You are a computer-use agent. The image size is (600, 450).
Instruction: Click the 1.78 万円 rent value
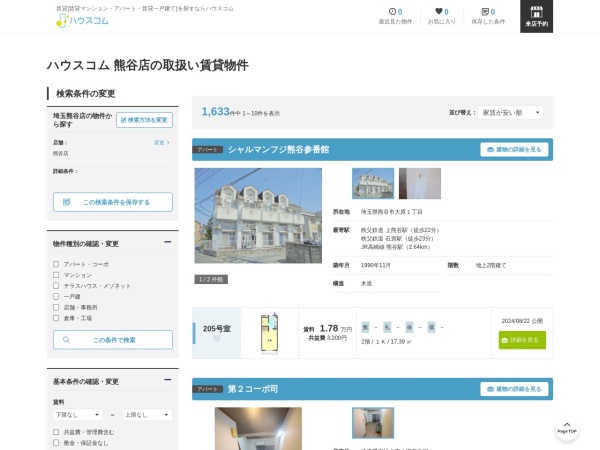point(336,328)
